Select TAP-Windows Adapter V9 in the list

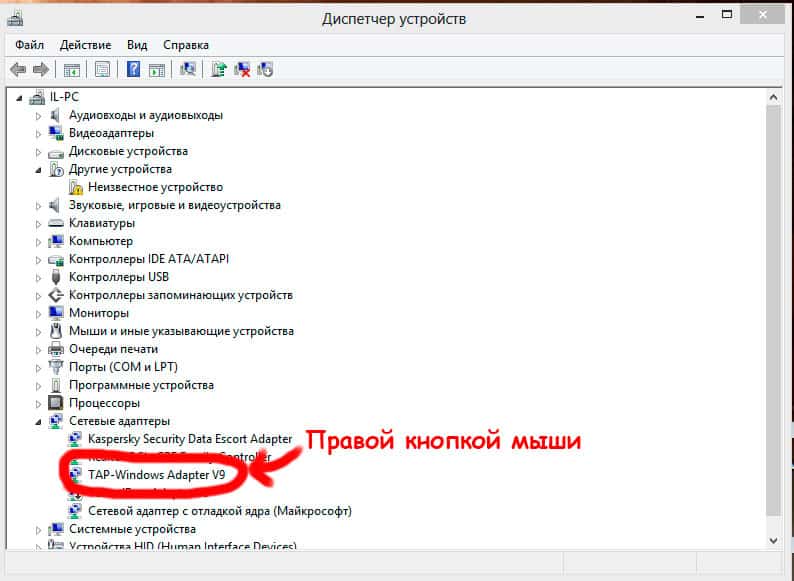tap(156, 475)
